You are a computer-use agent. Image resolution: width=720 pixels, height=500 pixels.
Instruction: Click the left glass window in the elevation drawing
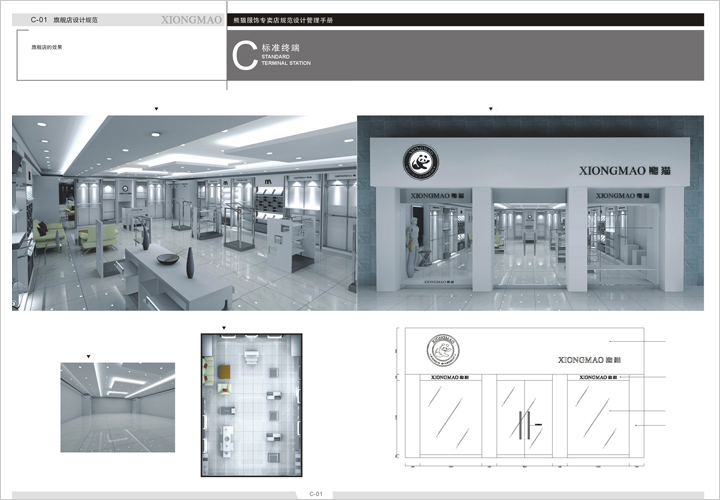pos(451,417)
